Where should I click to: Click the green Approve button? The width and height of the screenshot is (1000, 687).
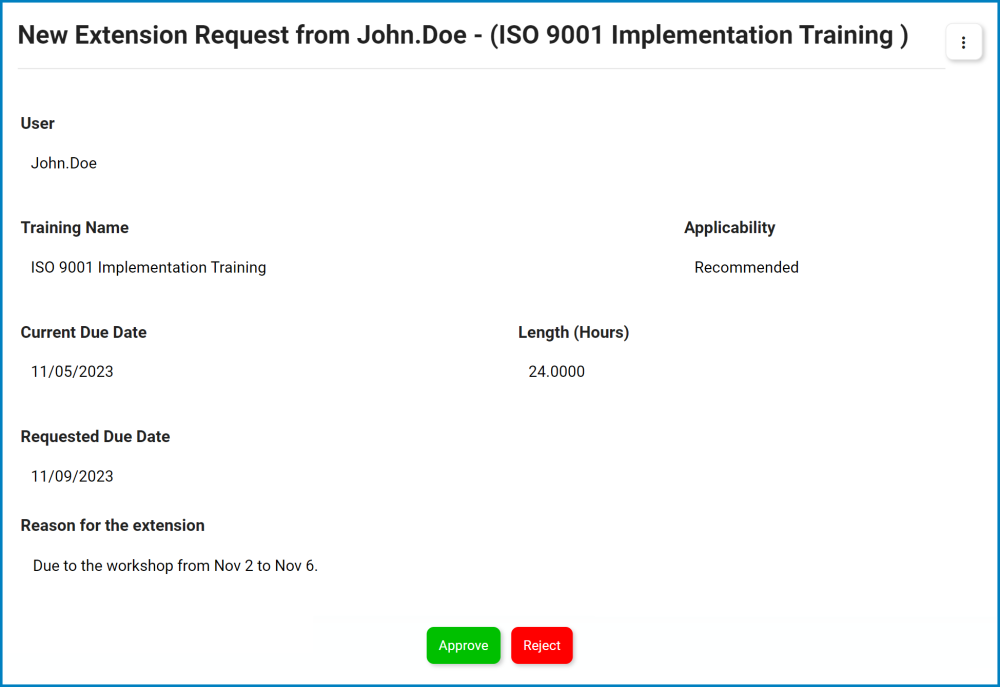(463, 645)
